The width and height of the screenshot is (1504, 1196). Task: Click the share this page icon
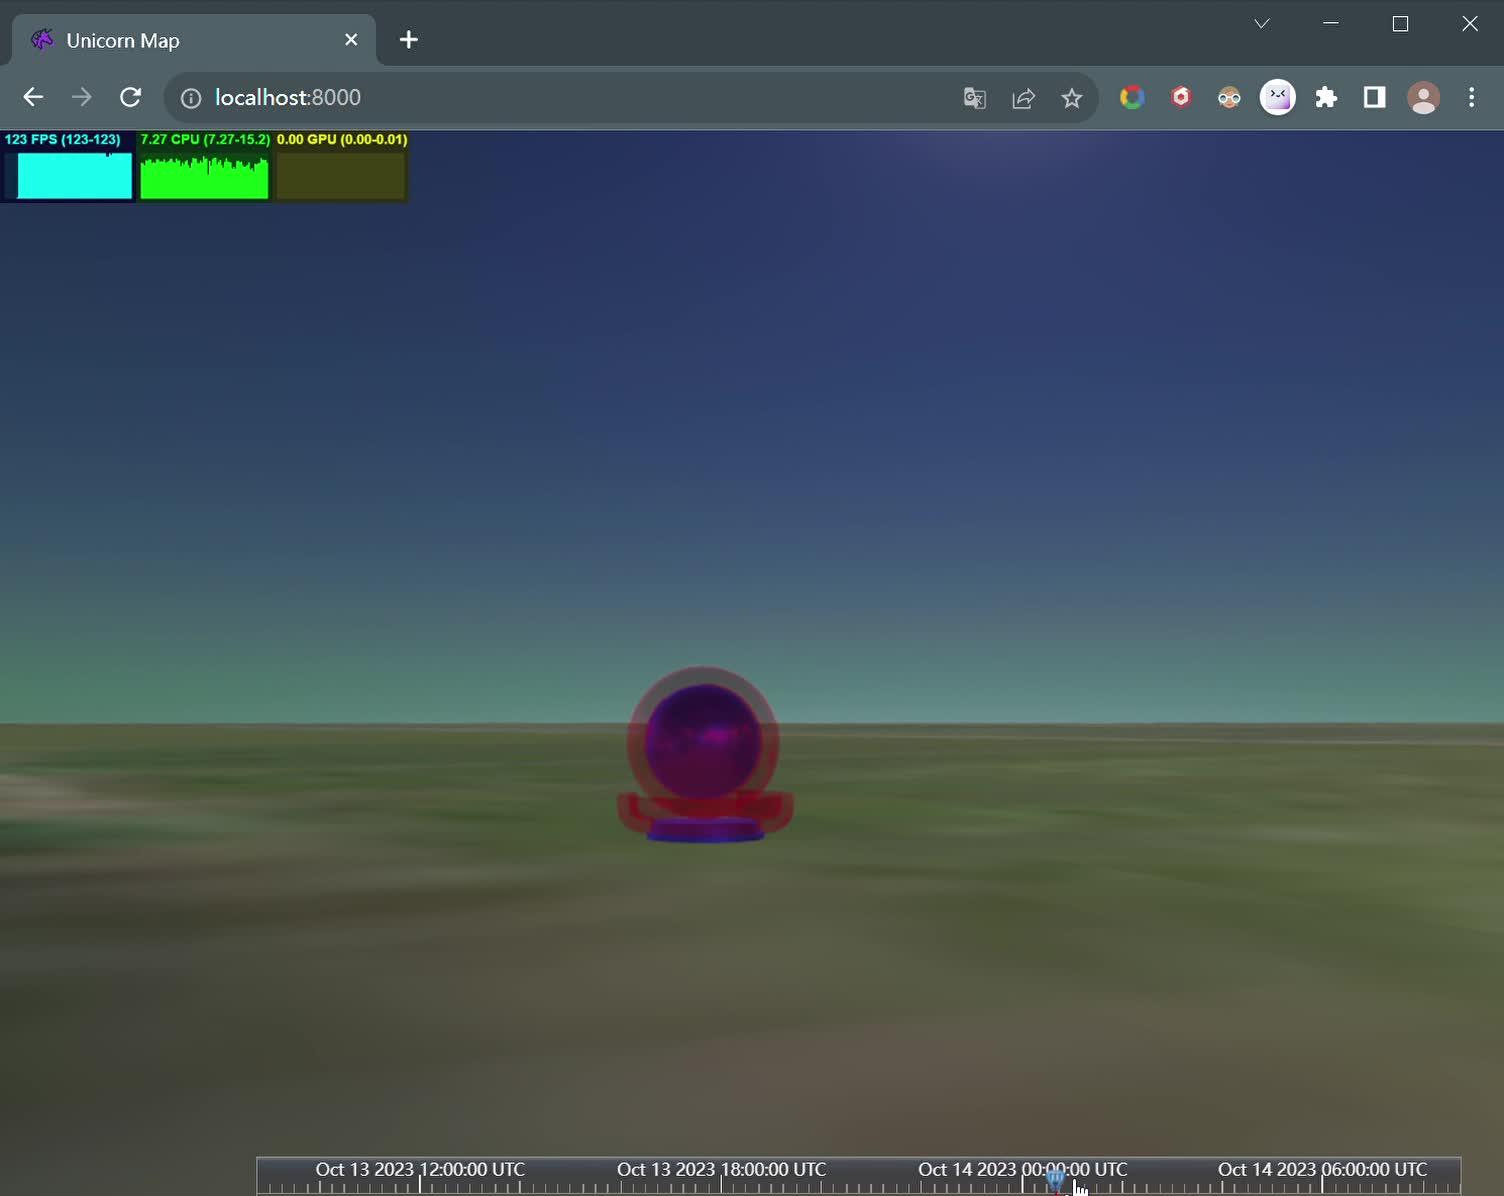tap(1022, 97)
